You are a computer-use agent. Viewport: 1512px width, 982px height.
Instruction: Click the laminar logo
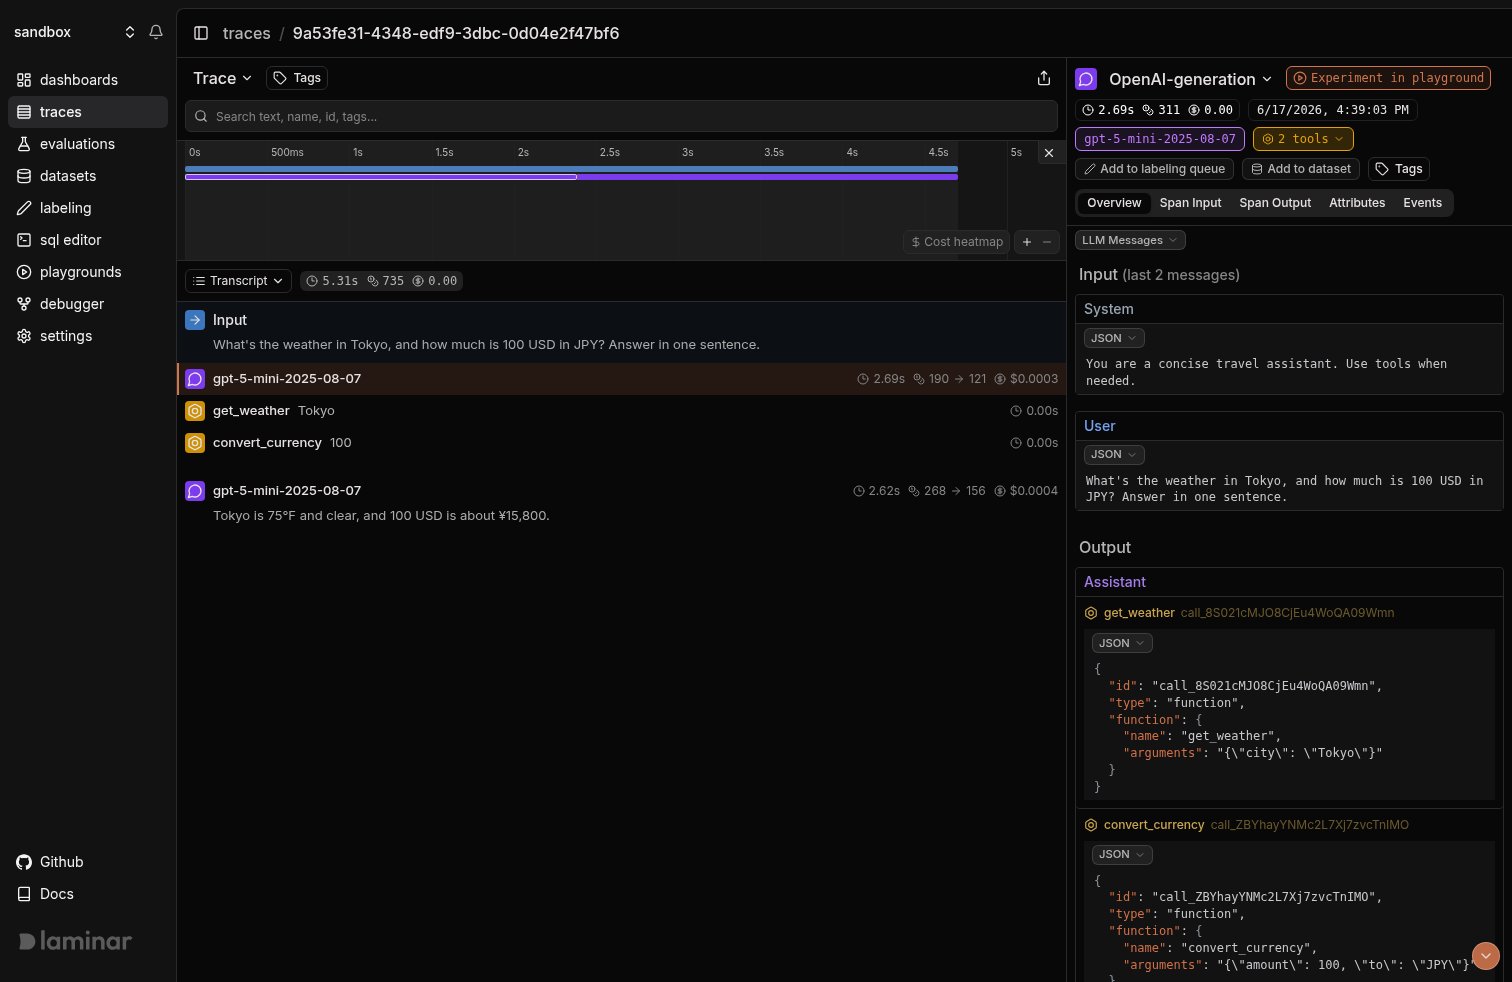(x=75, y=941)
